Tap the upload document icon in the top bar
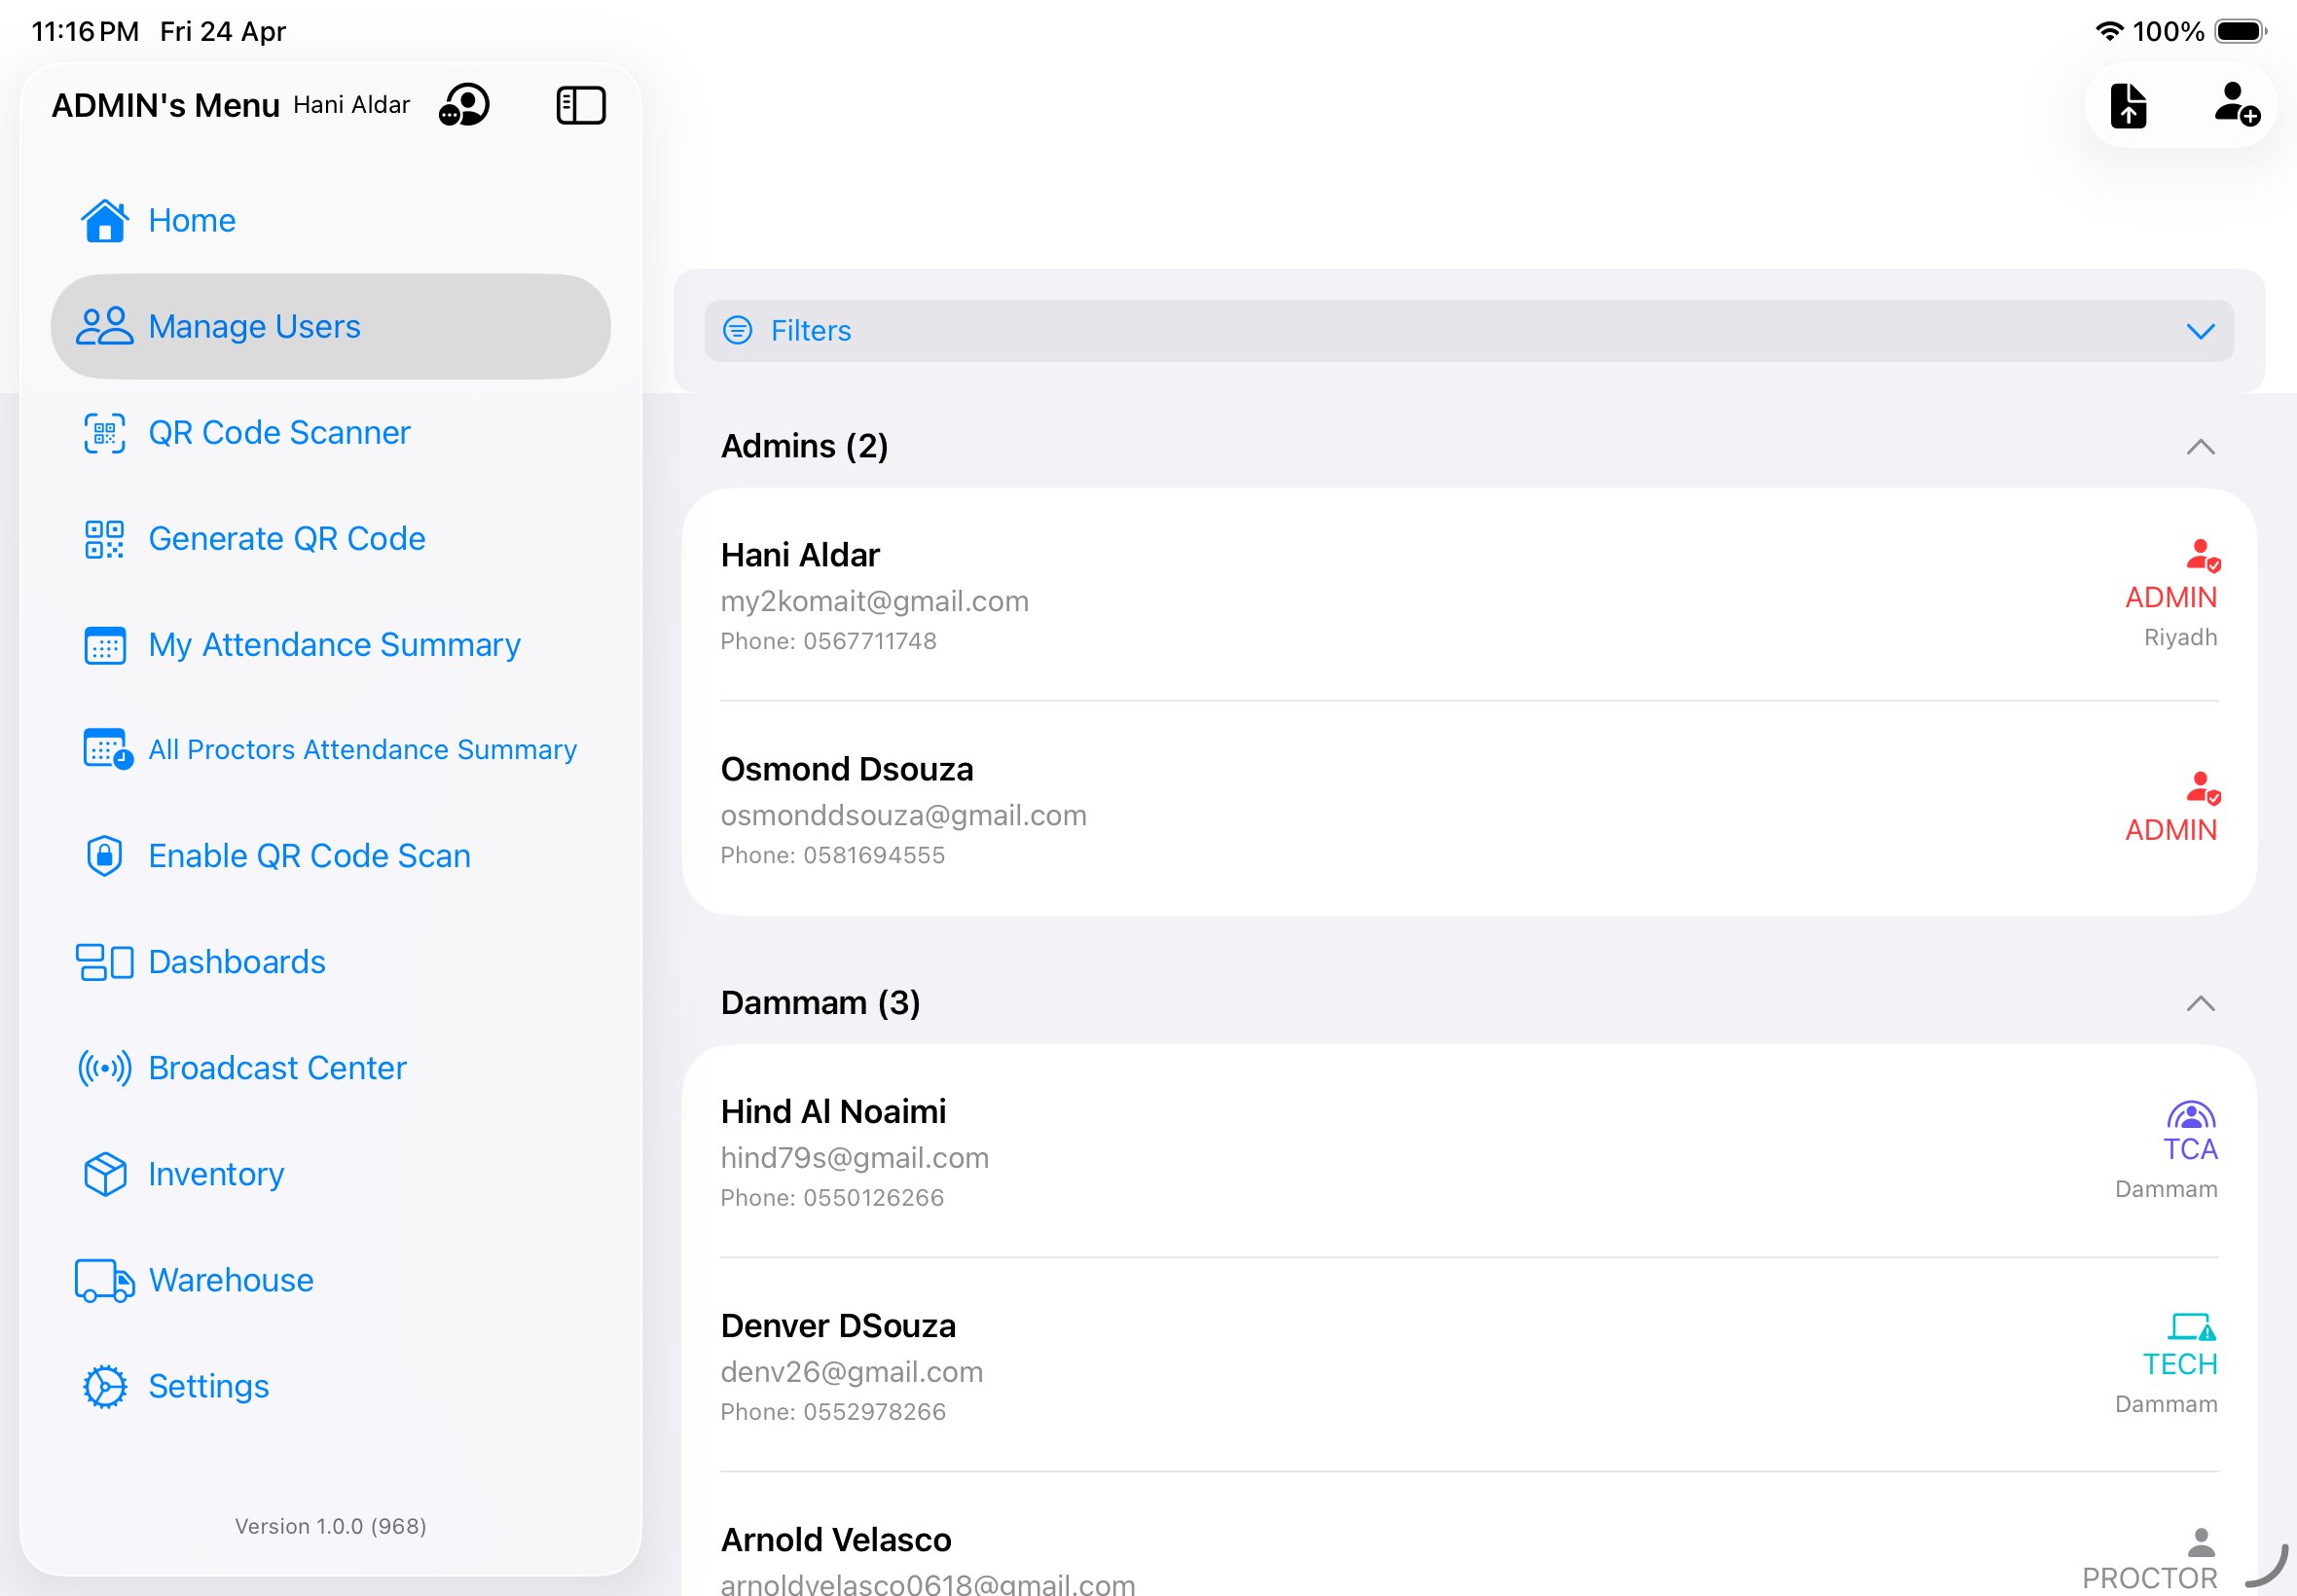 2129,105
